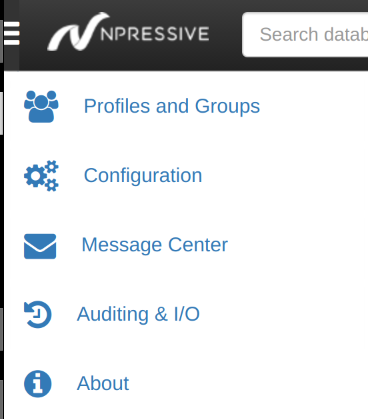
Task: Focus the Search database field
Action: (x=305, y=35)
